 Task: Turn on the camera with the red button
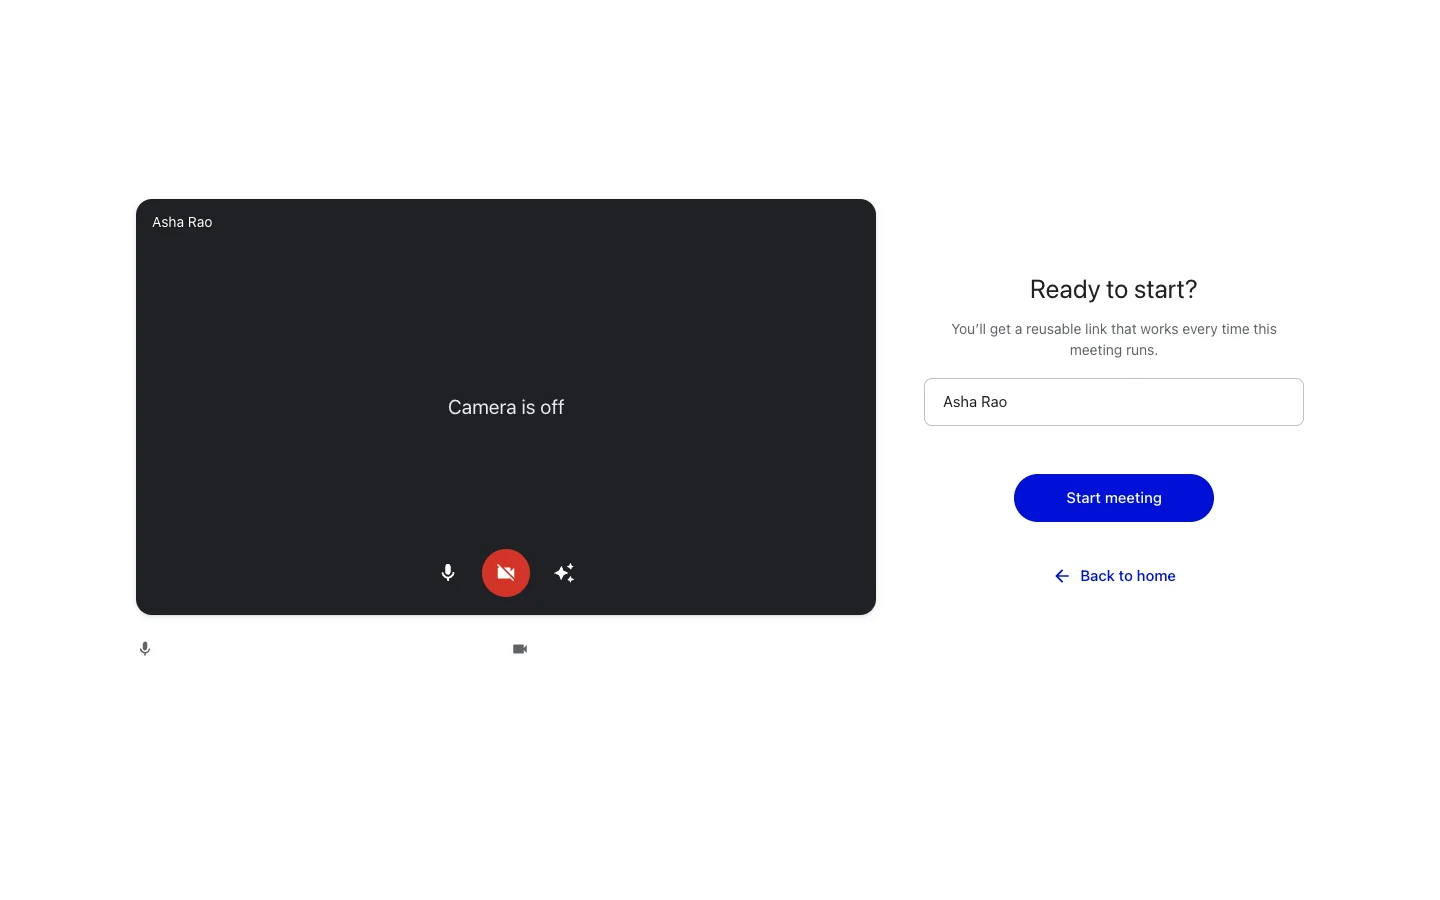pos(506,573)
